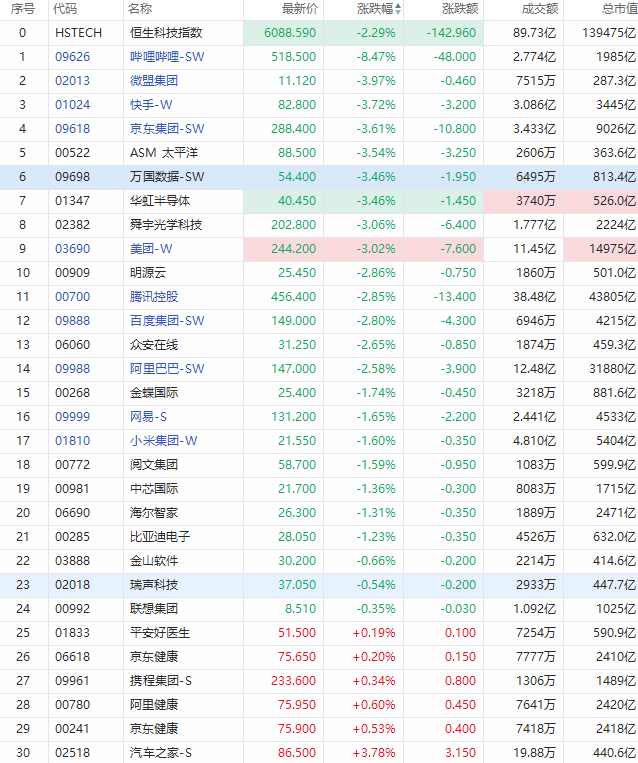
Task: Select 阅文集团 row name
Action: pyautogui.click(x=154, y=465)
